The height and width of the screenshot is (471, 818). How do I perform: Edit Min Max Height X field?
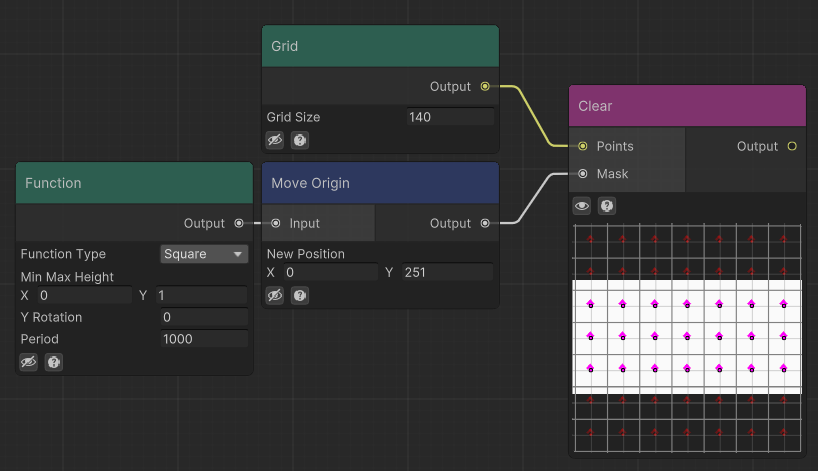[85, 296]
